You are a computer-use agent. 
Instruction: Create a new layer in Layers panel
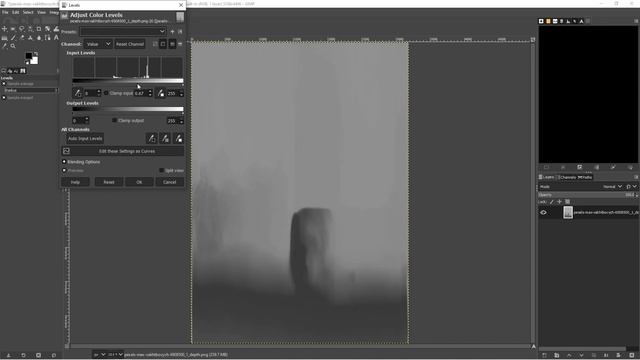(x=544, y=356)
